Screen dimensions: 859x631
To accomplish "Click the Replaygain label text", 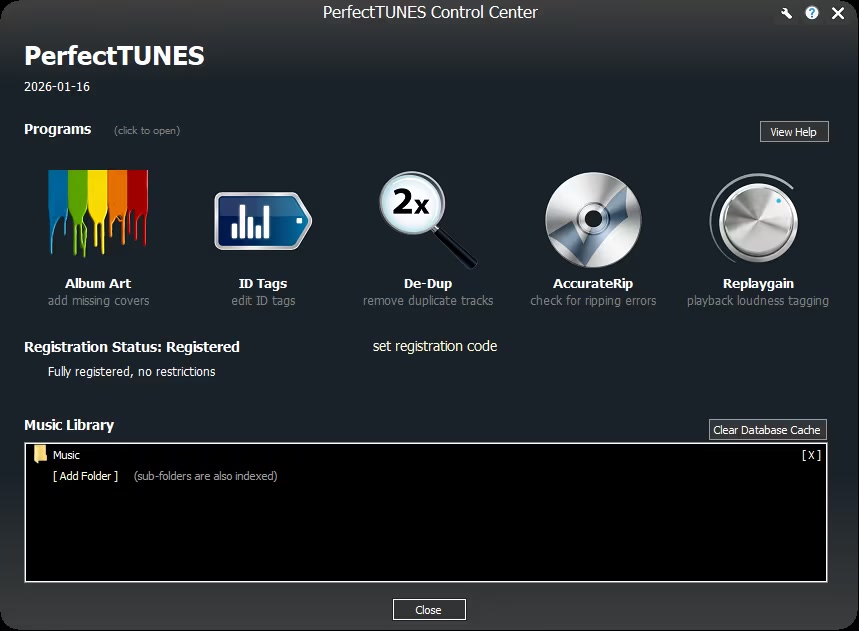I will pyautogui.click(x=757, y=283).
